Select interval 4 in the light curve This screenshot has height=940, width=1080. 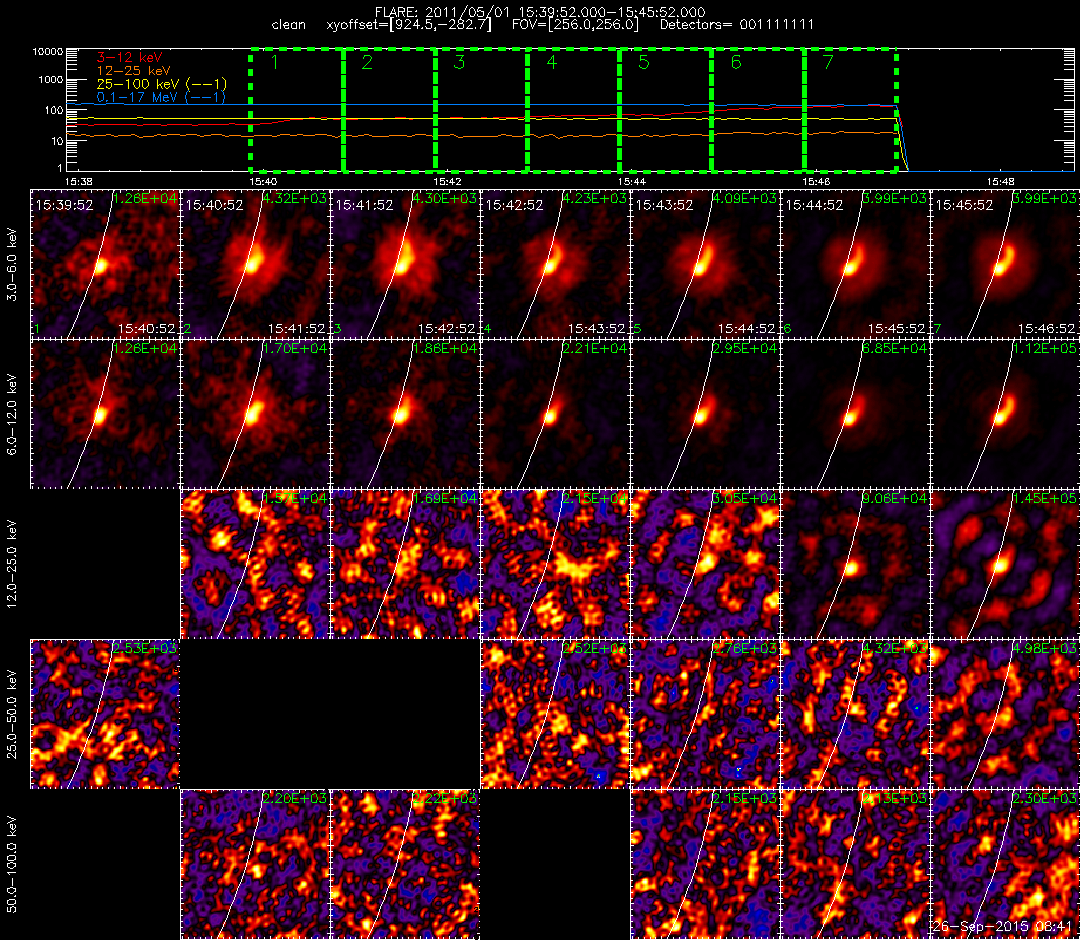click(574, 110)
